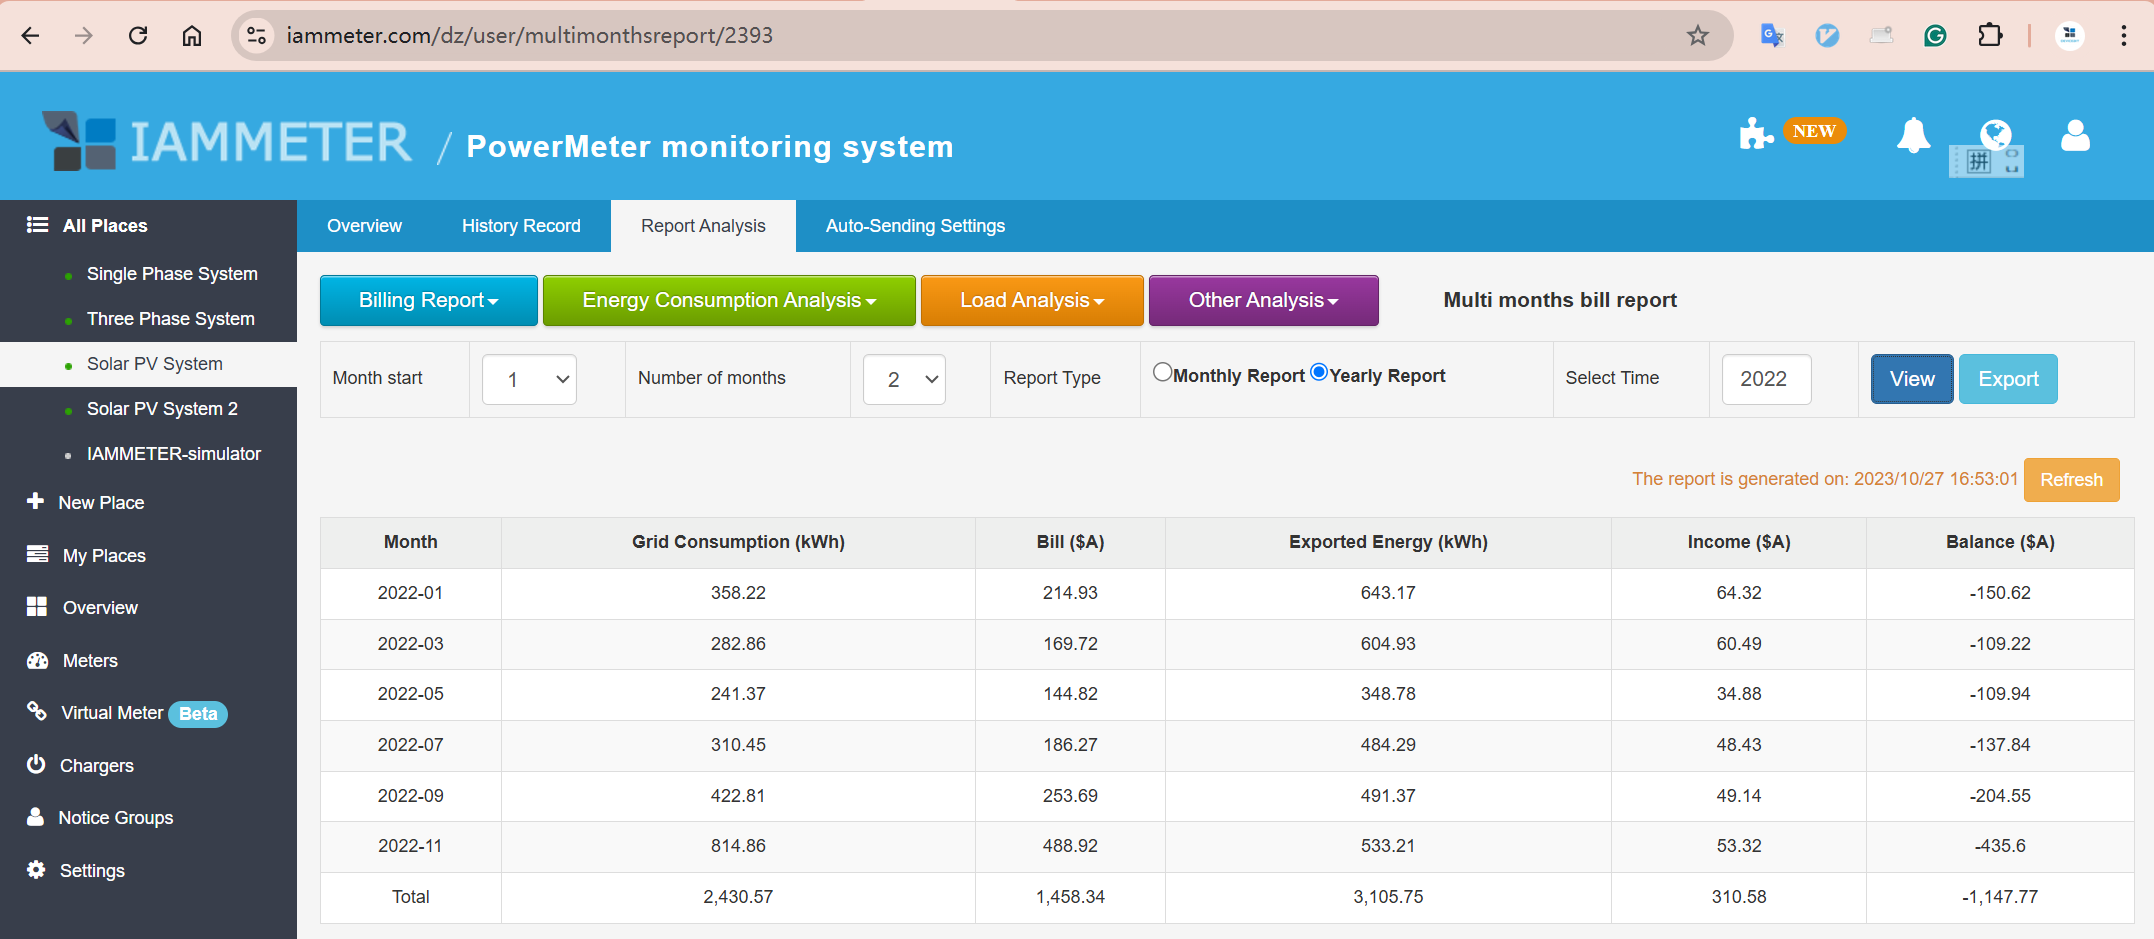Click the IAMMETER logo

click(x=227, y=141)
